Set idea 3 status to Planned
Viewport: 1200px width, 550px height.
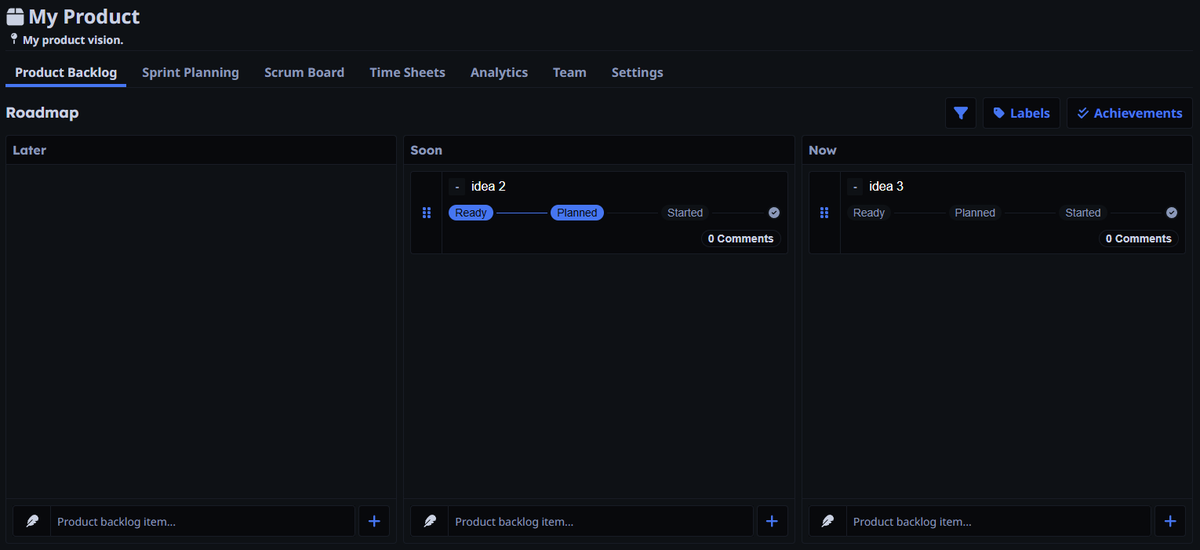point(975,213)
